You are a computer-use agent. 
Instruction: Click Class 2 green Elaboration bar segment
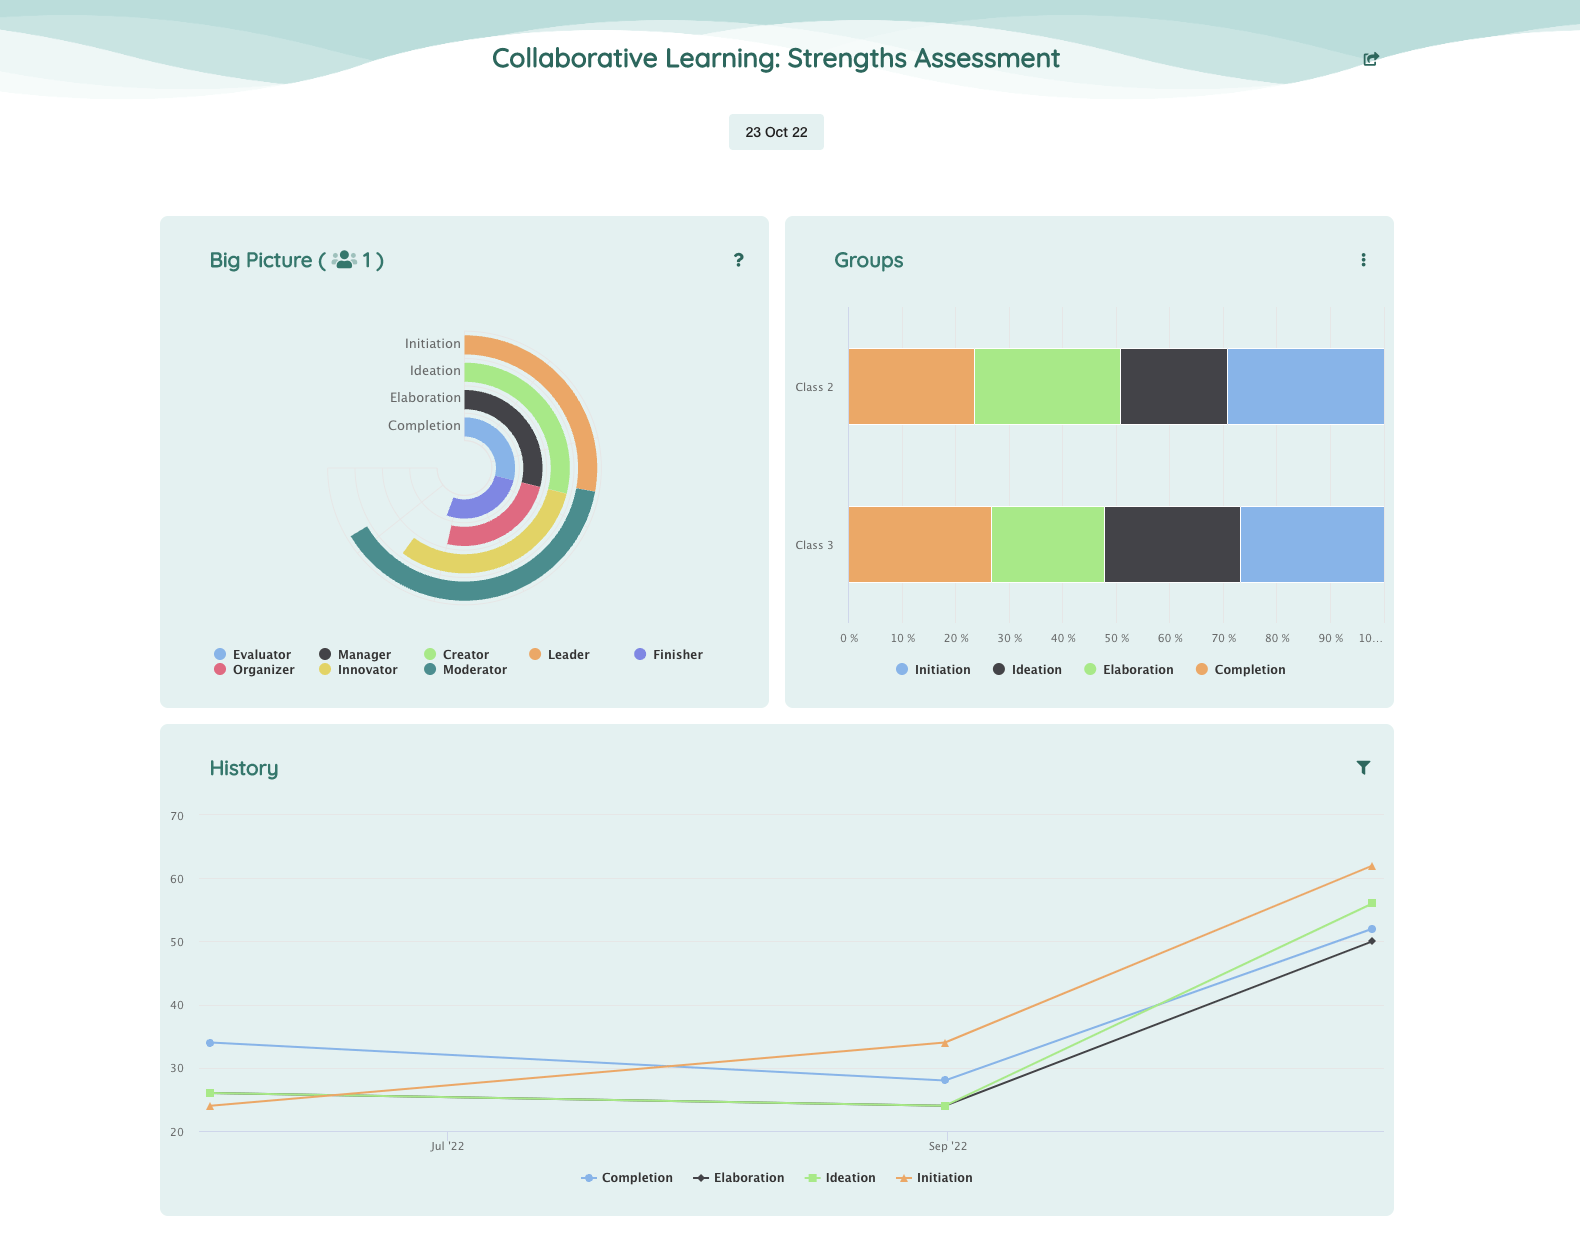pyautogui.click(x=1047, y=386)
